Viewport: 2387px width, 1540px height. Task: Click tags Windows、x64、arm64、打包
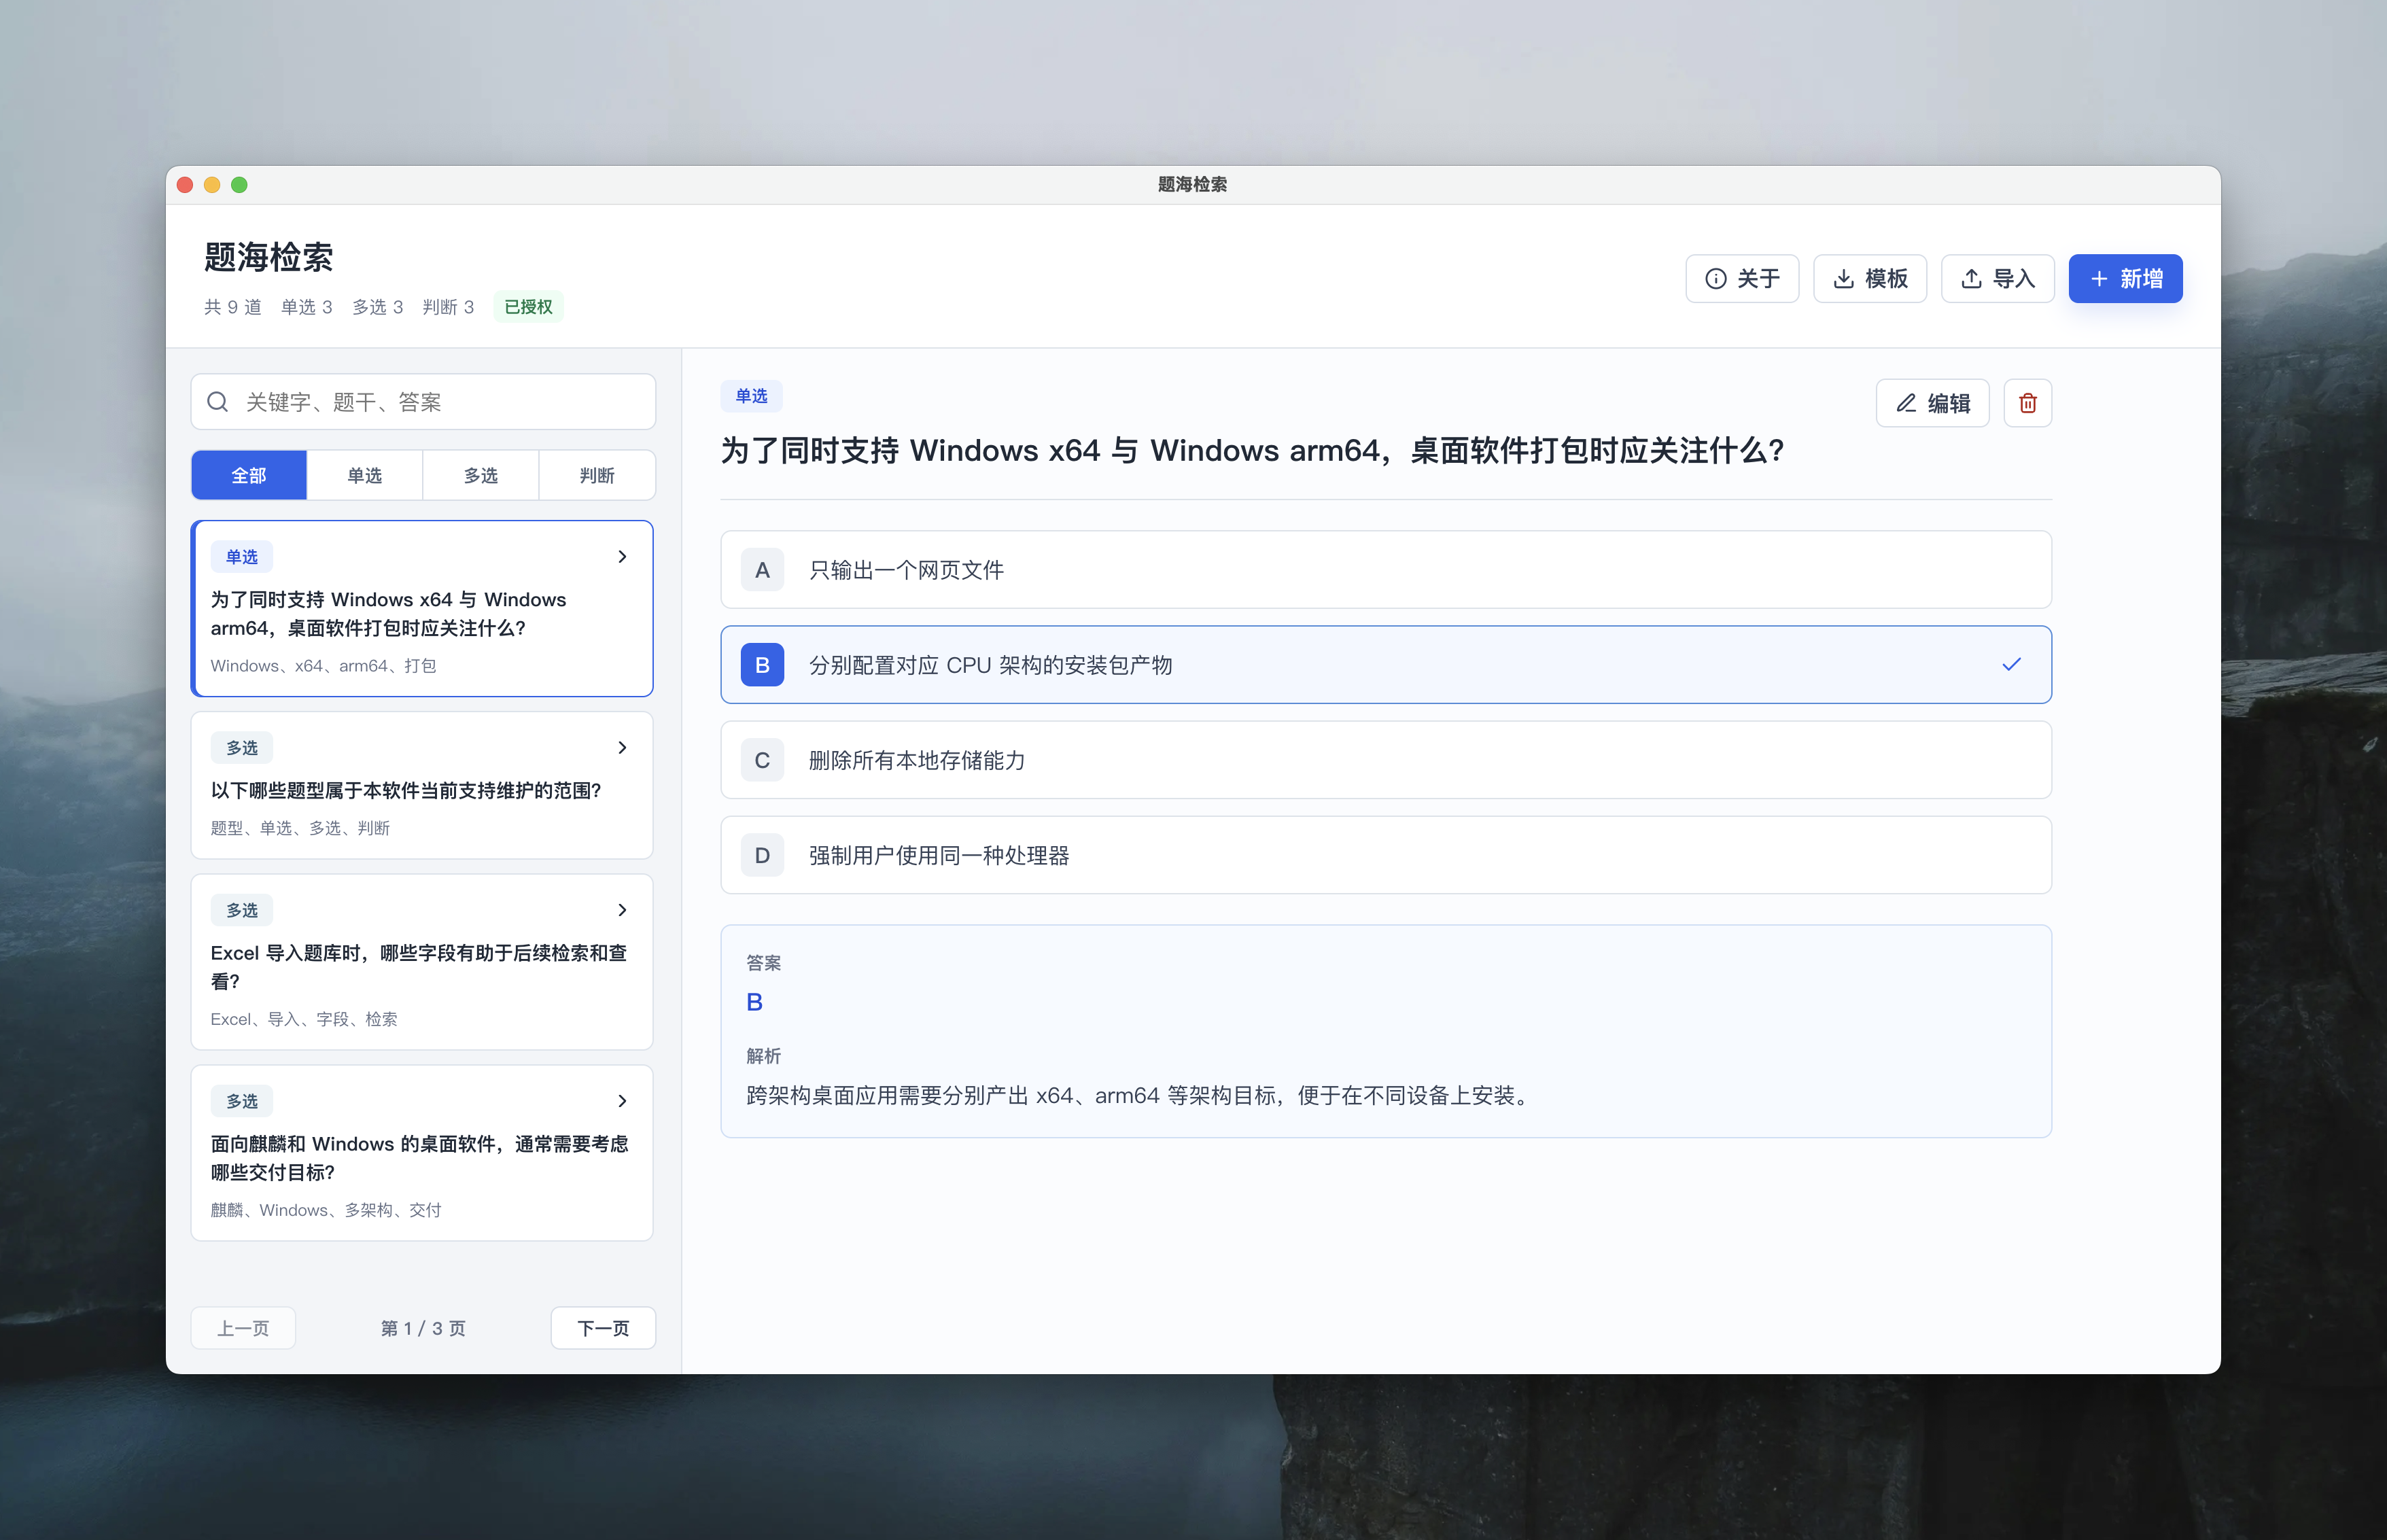pyautogui.click(x=323, y=666)
